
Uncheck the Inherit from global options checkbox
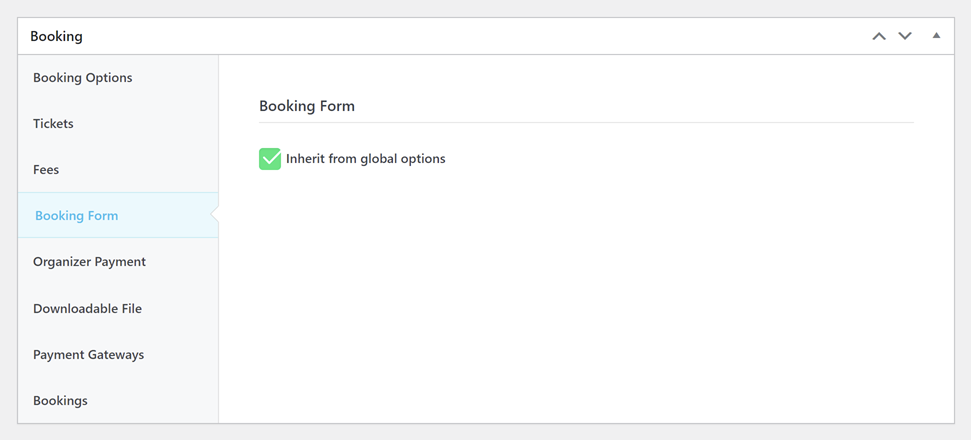pos(270,159)
